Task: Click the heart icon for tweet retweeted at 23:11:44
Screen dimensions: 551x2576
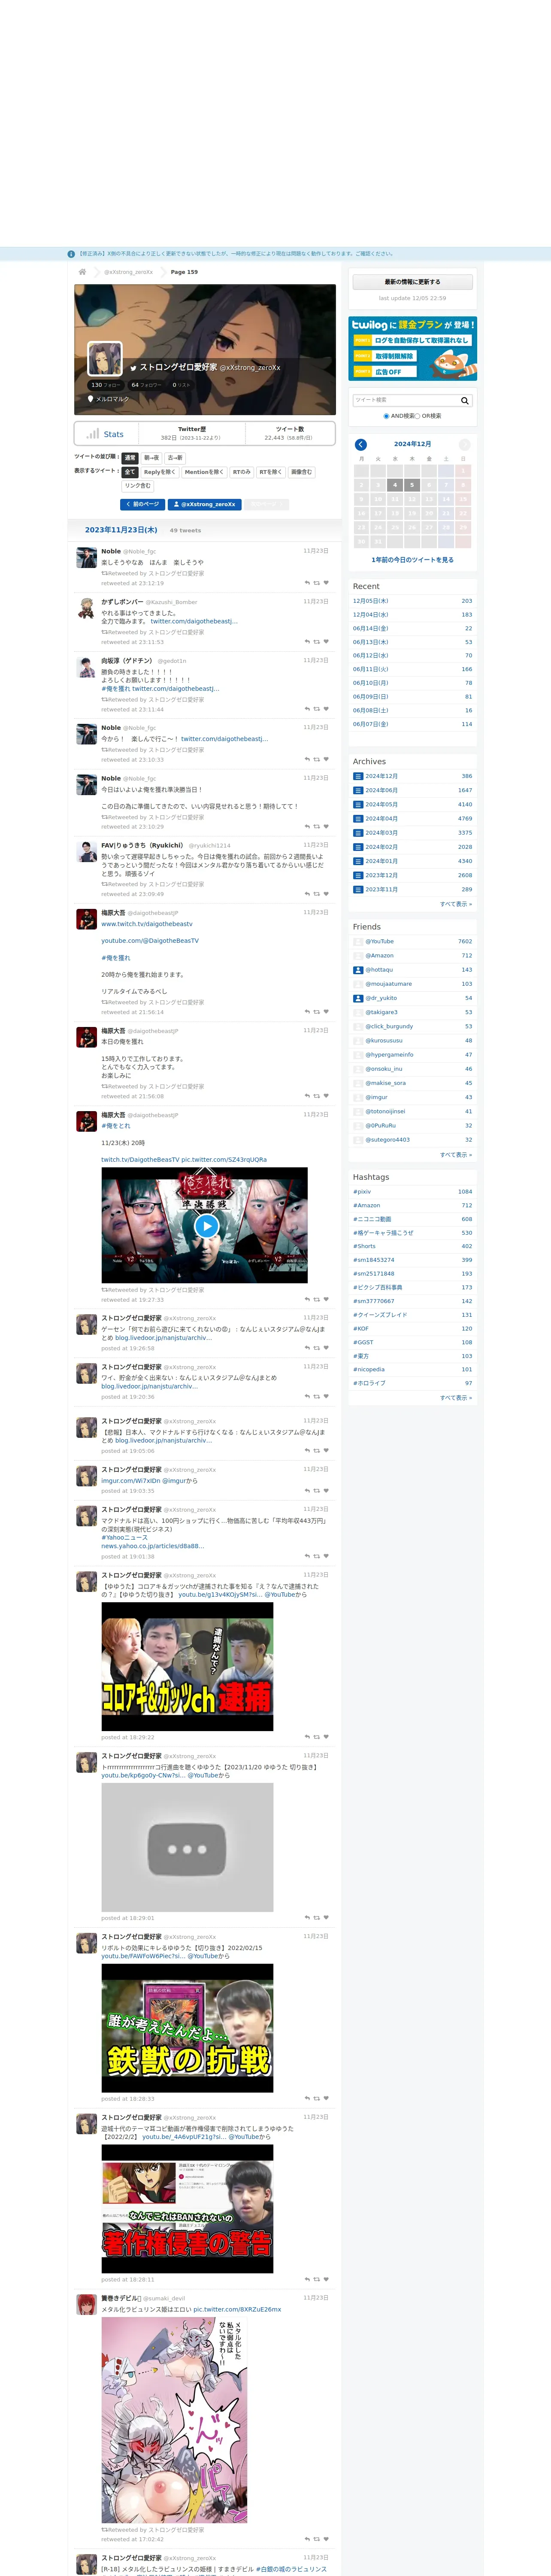Action: tap(326, 709)
